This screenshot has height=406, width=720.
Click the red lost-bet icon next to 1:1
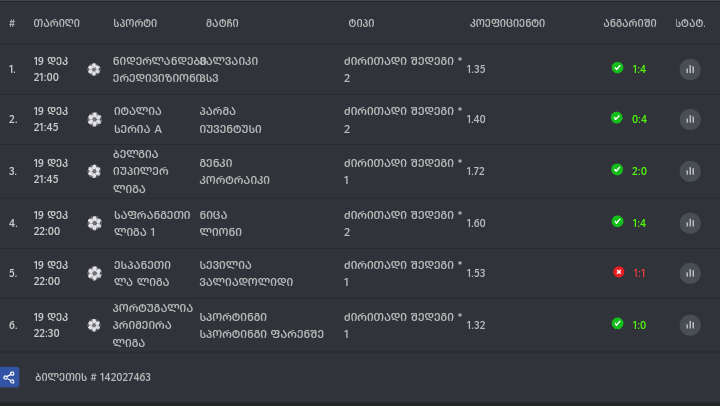[x=618, y=272]
